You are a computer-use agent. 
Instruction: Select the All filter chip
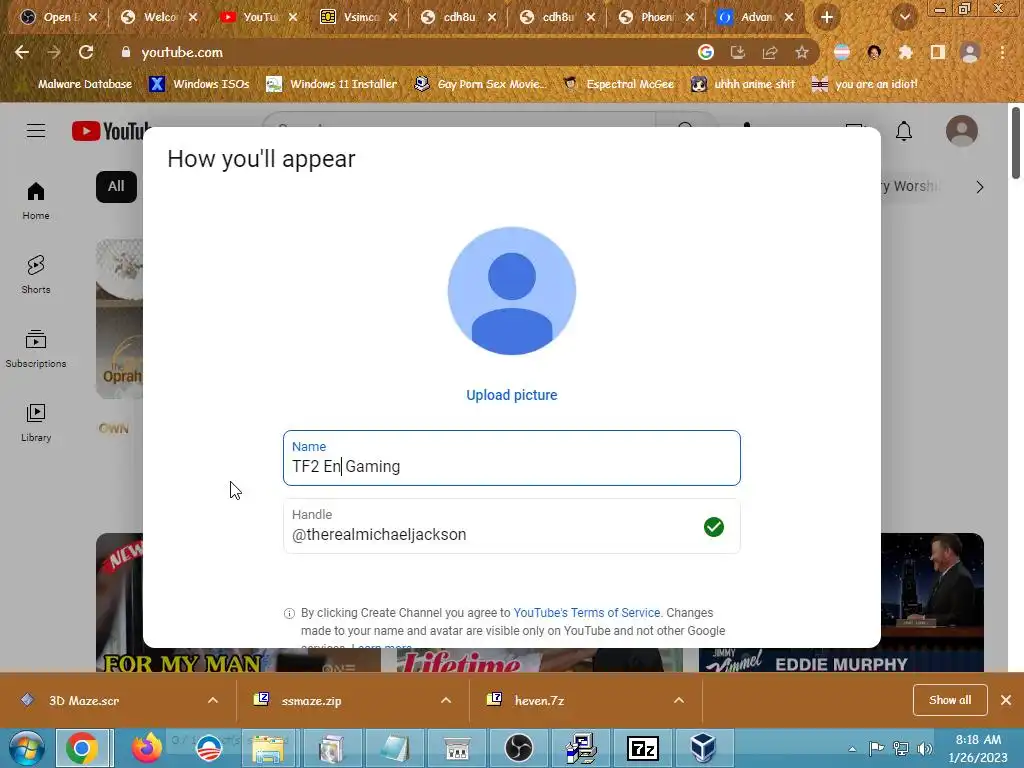(x=116, y=187)
